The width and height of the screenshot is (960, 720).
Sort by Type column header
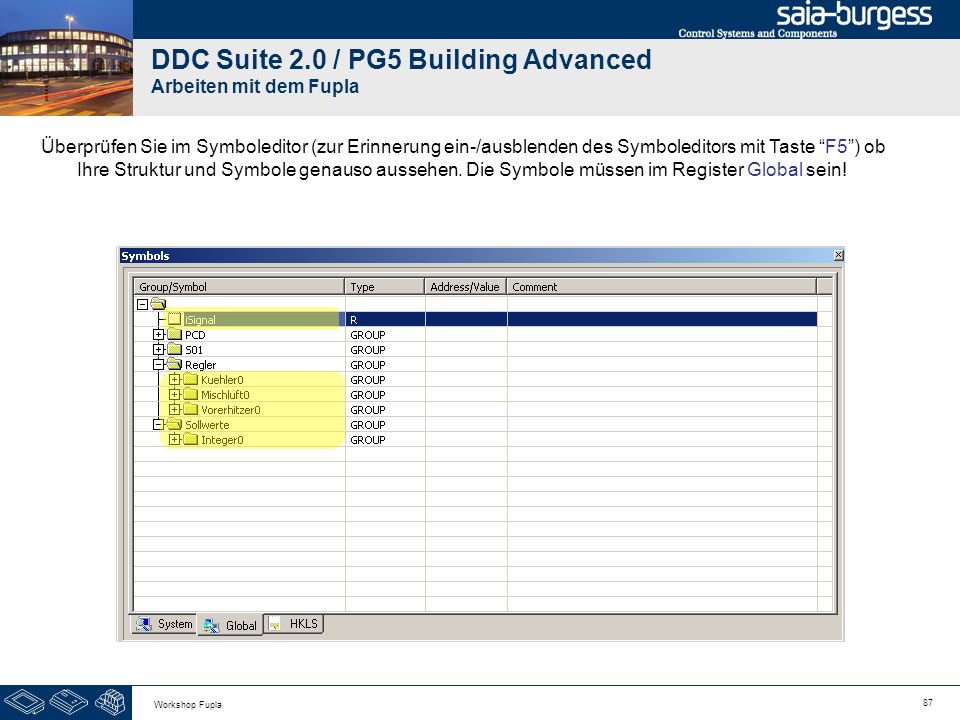384,287
